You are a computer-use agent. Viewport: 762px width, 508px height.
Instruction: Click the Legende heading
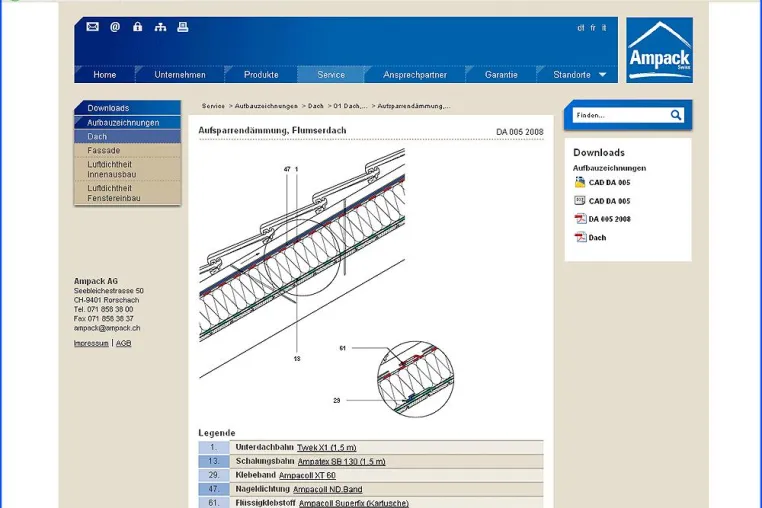click(x=217, y=433)
